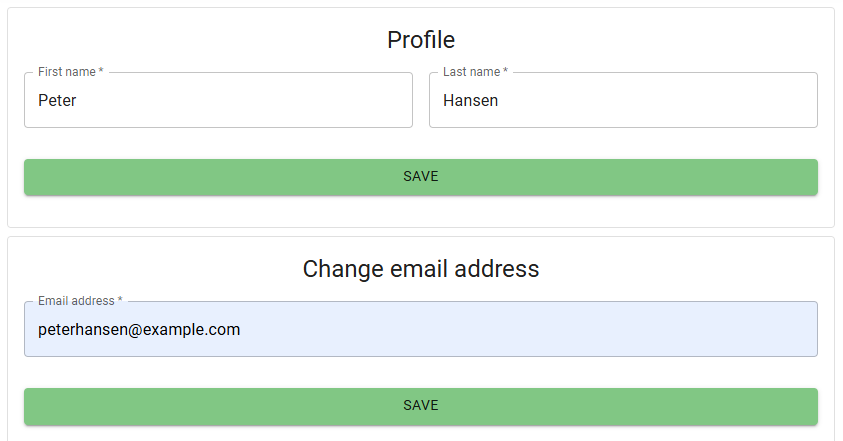Place cursor on the text Peter
Viewport: 843px width, 441px height.
(57, 100)
